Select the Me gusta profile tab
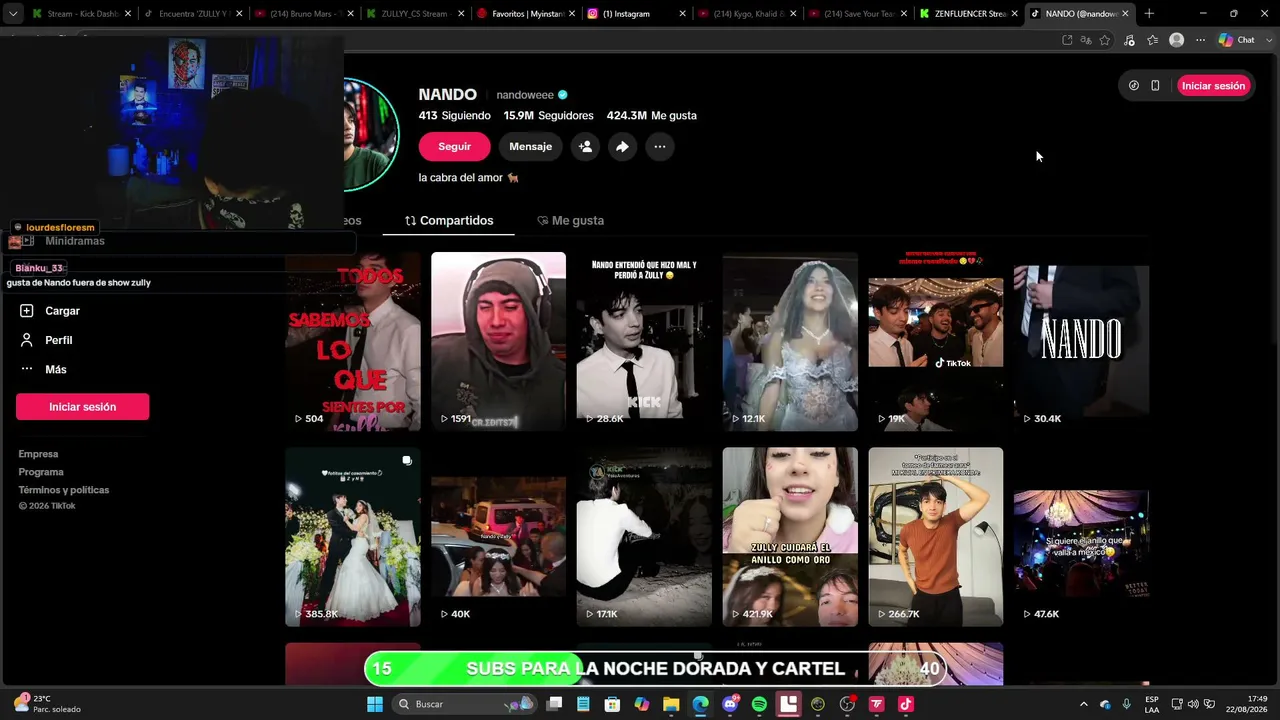The width and height of the screenshot is (1280, 720). tap(570, 221)
